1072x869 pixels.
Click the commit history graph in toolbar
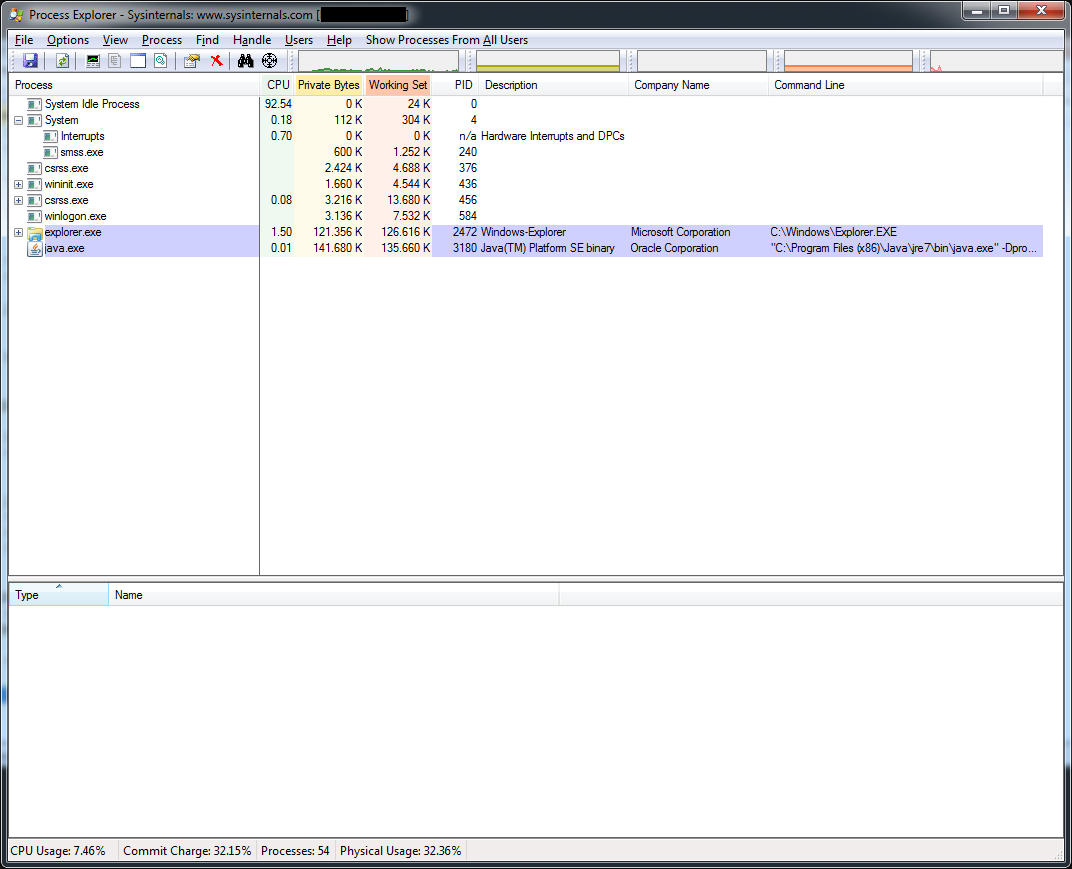click(x=548, y=61)
